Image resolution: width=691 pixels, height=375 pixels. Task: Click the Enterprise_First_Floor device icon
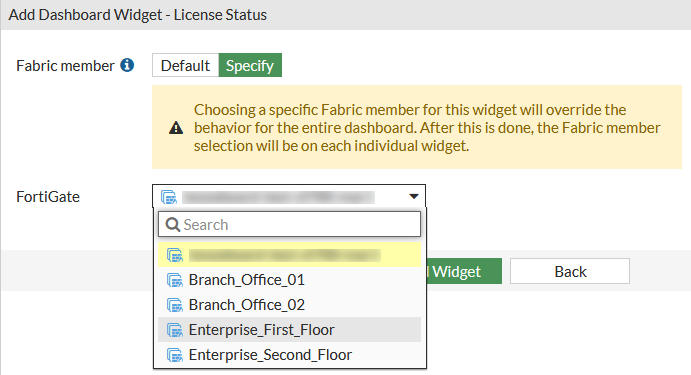pyautogui.click(x=175, y=330)
